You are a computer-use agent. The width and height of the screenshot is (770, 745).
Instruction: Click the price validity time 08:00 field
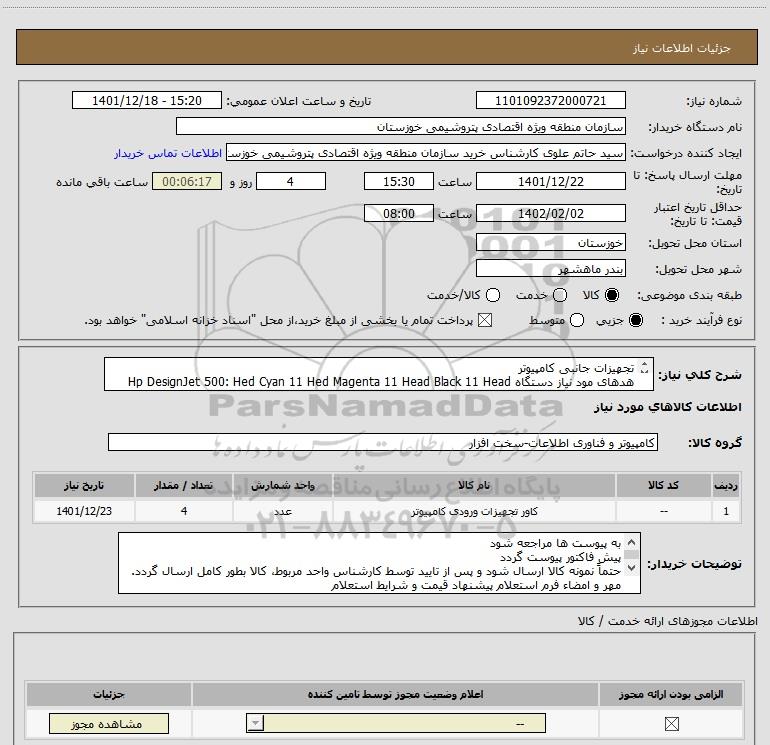[399, 213]
